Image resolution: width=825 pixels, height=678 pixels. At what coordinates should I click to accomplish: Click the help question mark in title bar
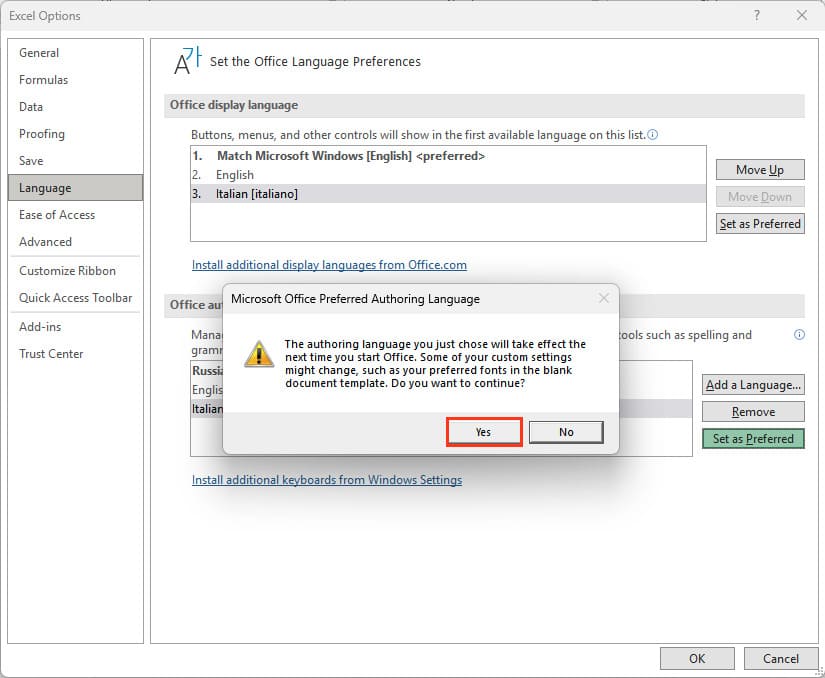(x=756, y=15)
